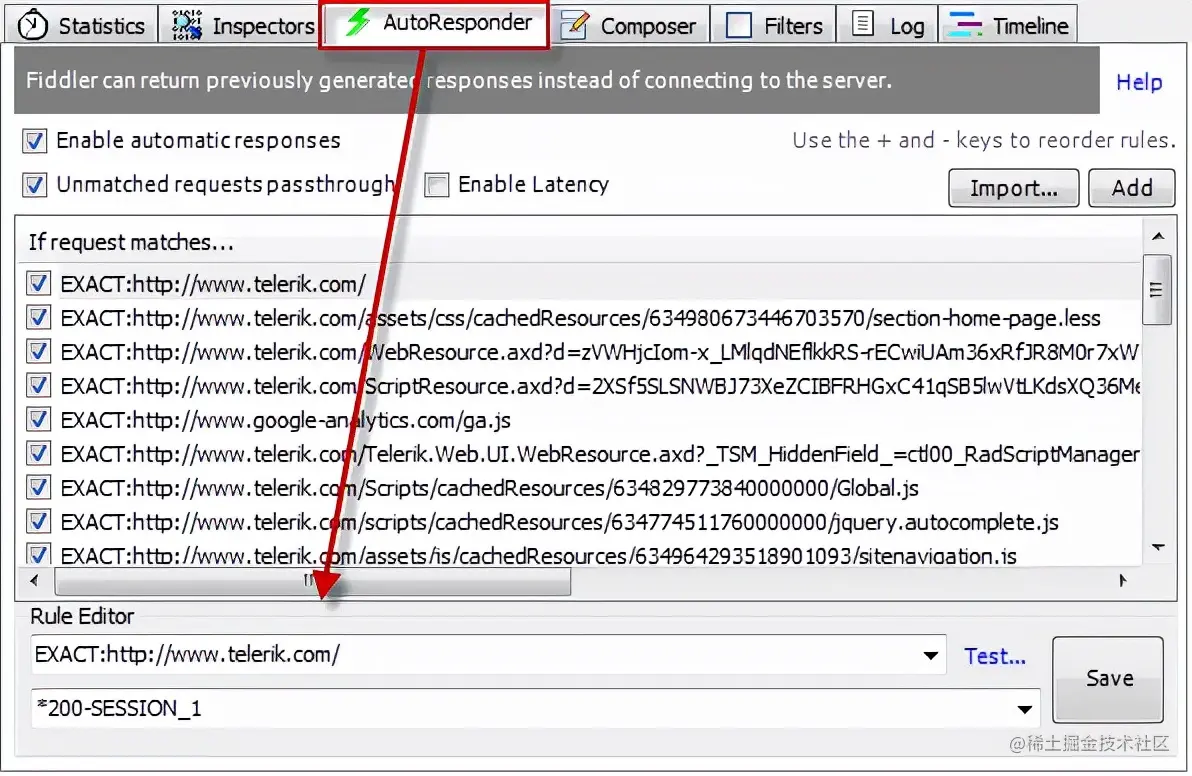Uncheck the jquery.autocomplete.js rule checkbox
Viewport: 1192px width, 776px height.
[x=39, y=521]
